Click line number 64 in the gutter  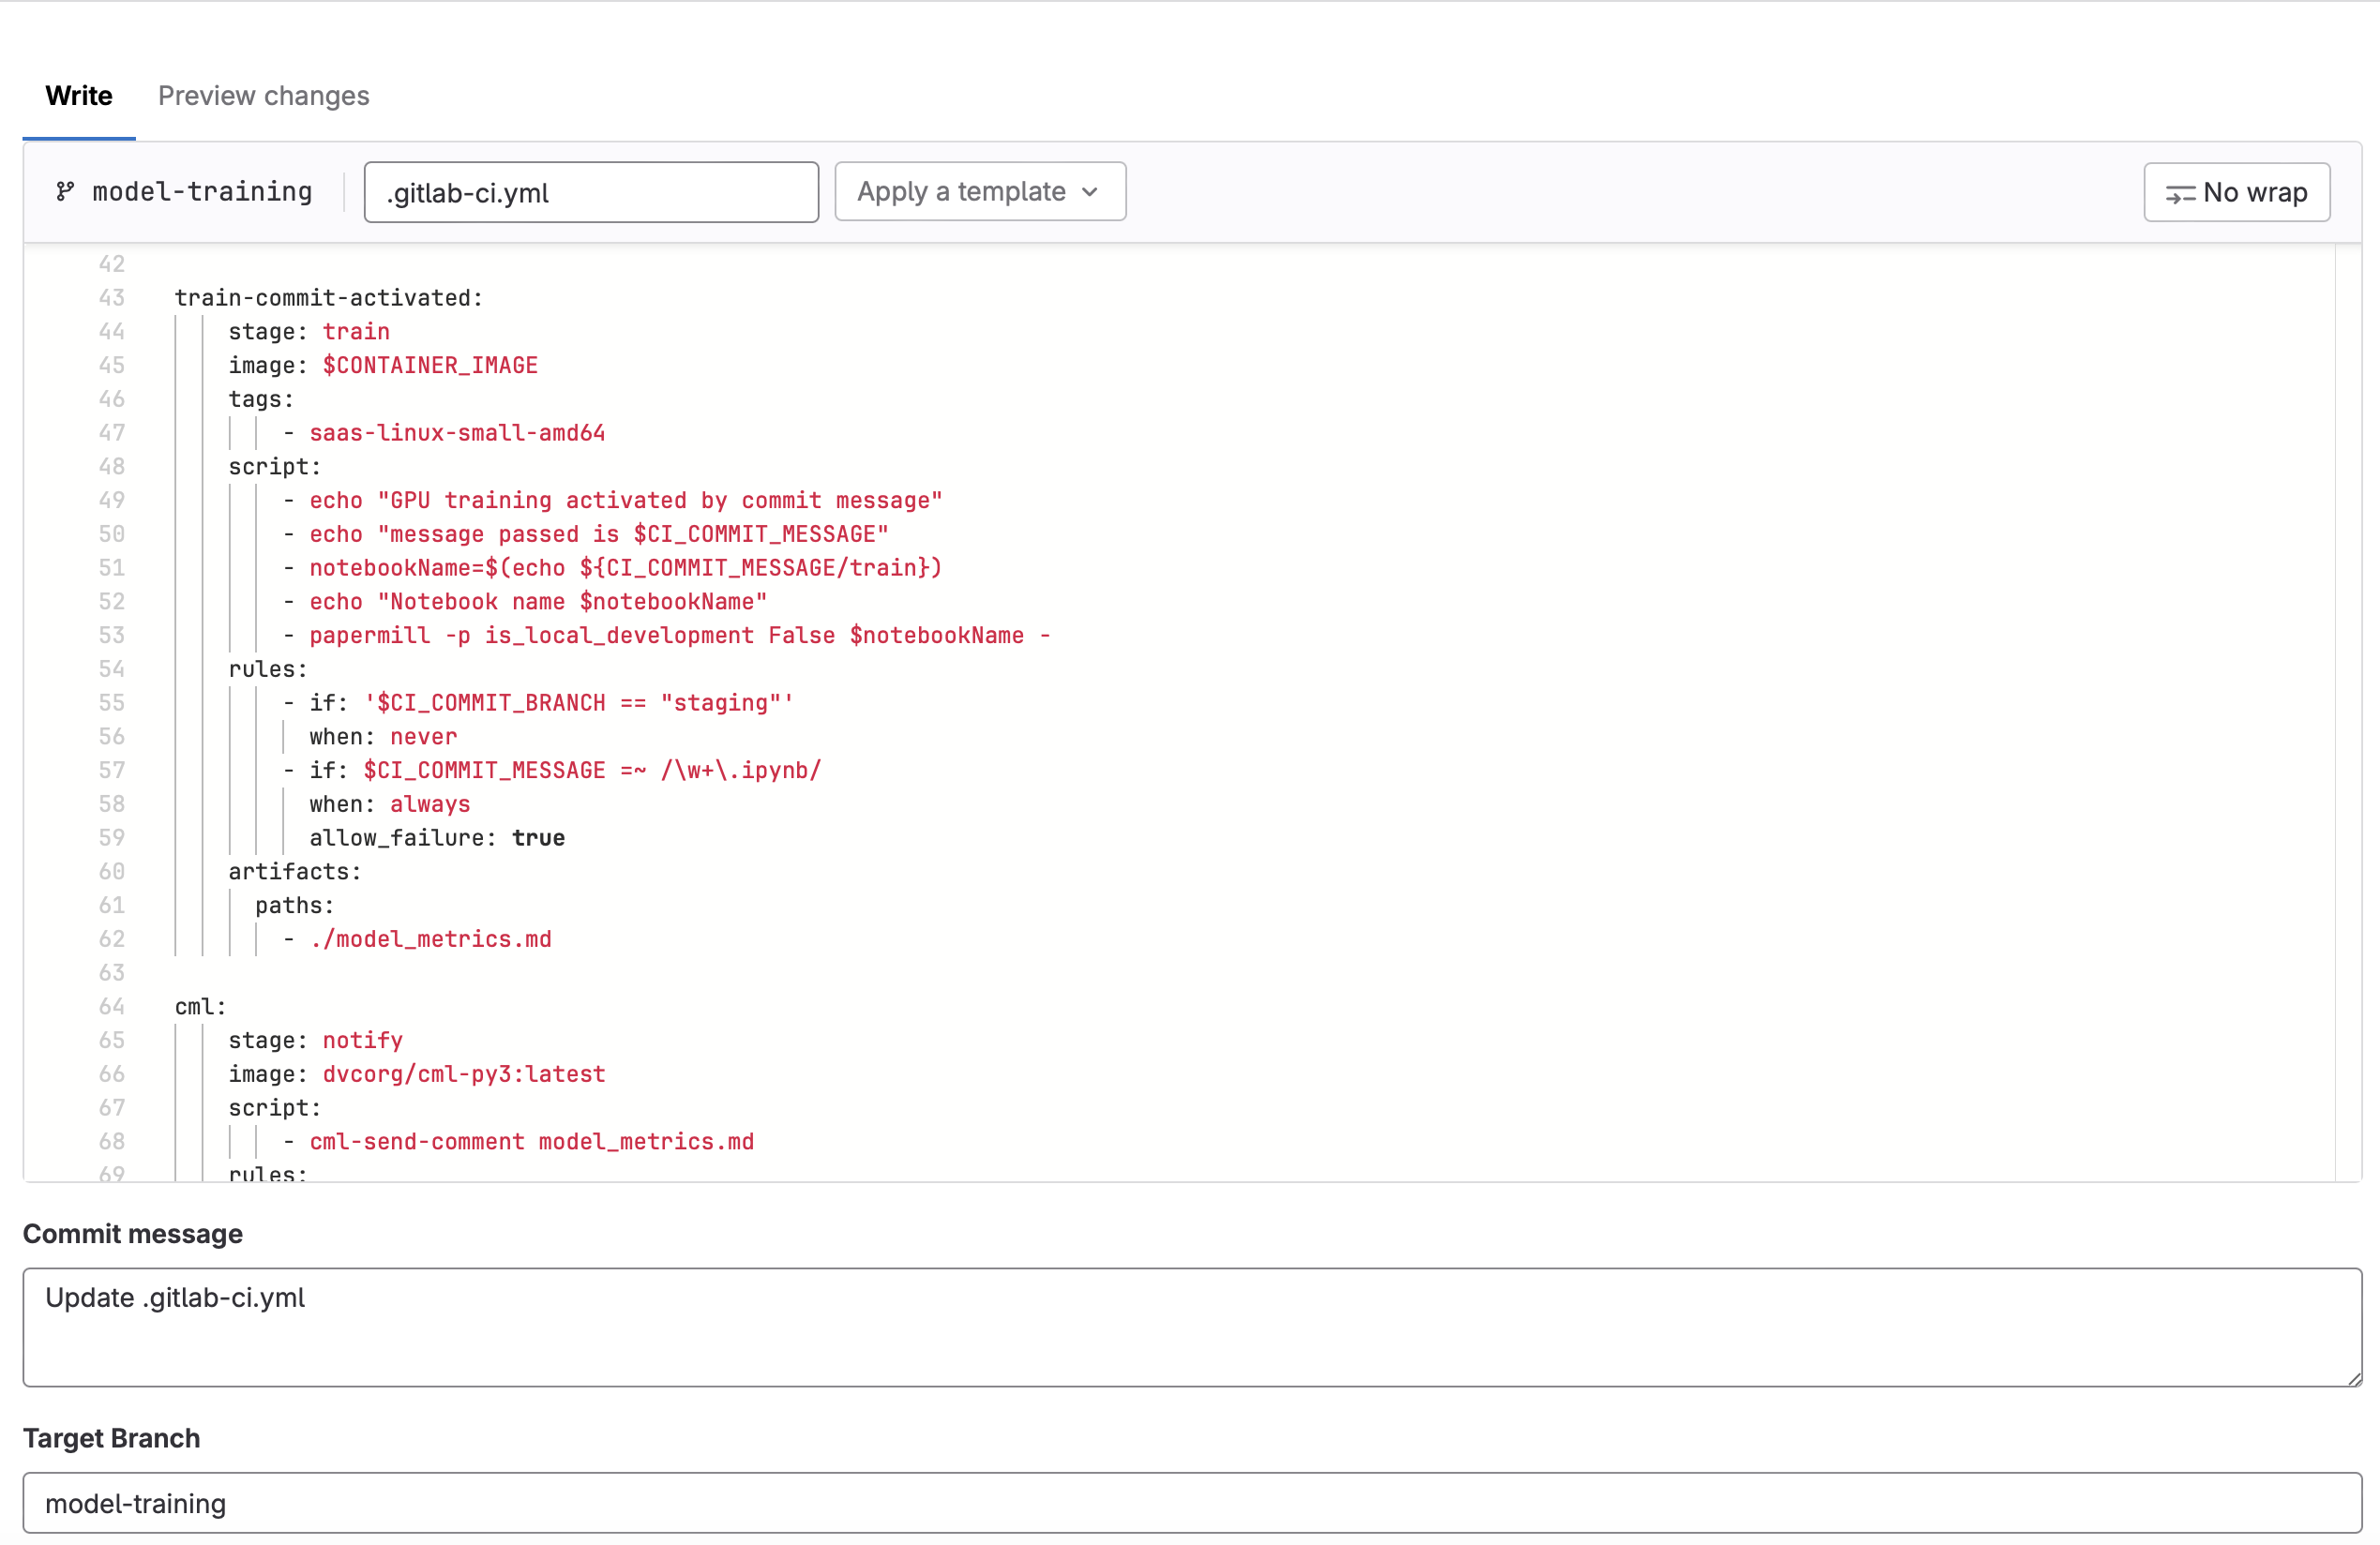click(112, 1006)
